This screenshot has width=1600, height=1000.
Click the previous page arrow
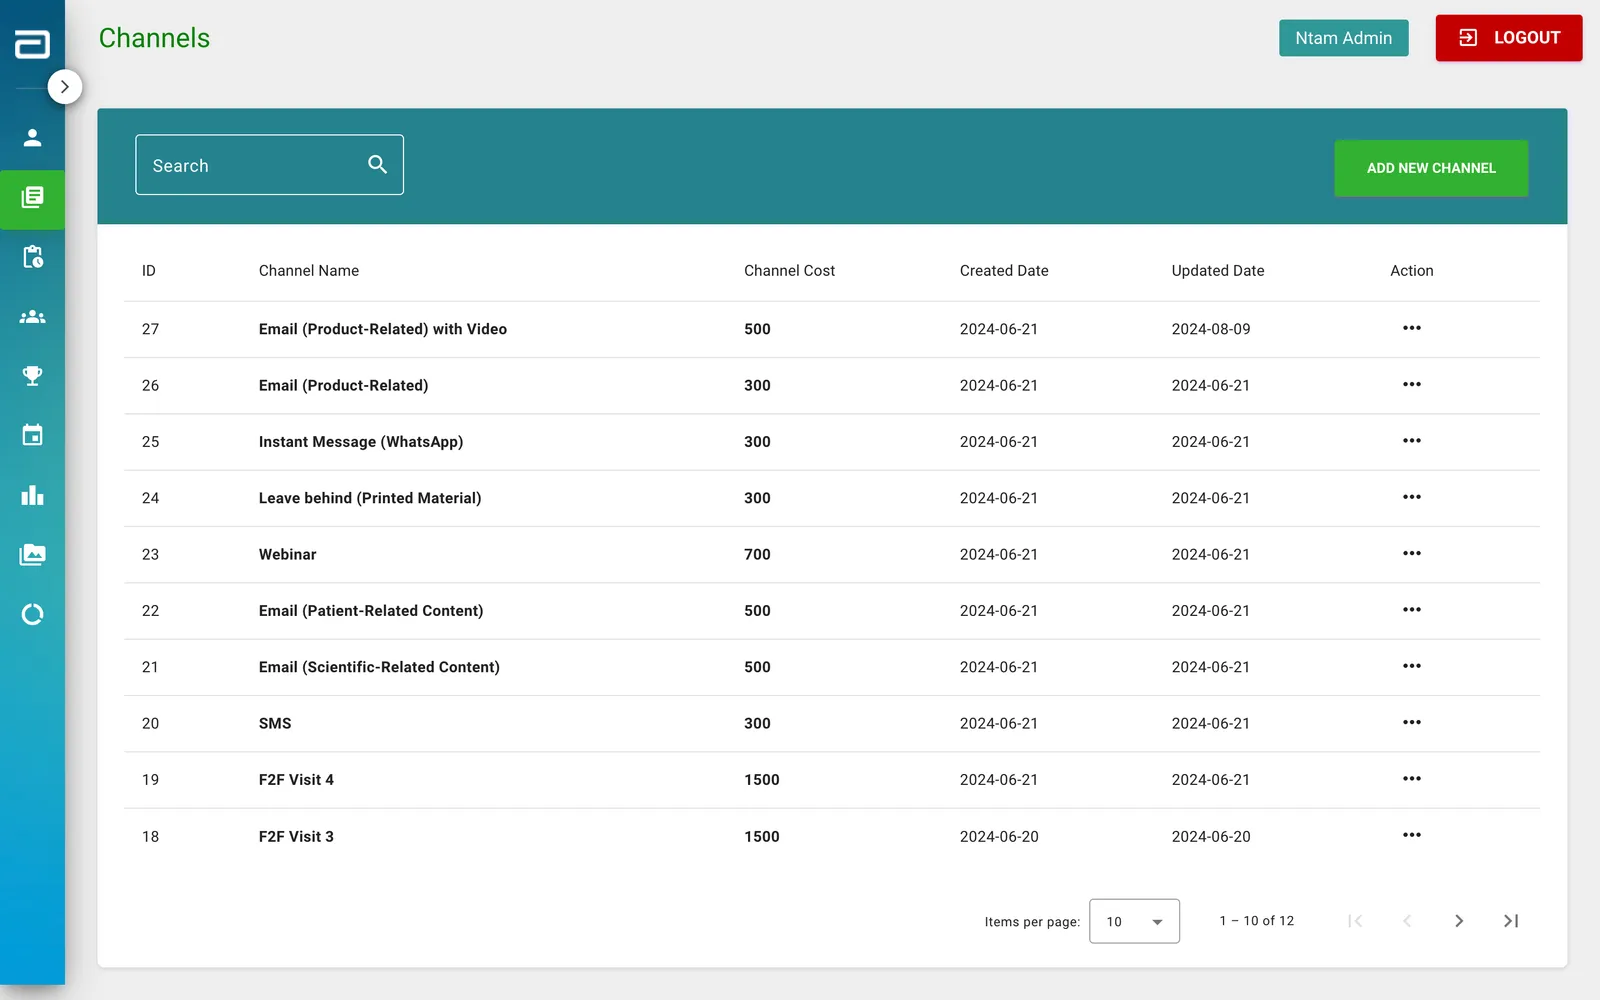pyautogui.click(x=1407, y=921)
